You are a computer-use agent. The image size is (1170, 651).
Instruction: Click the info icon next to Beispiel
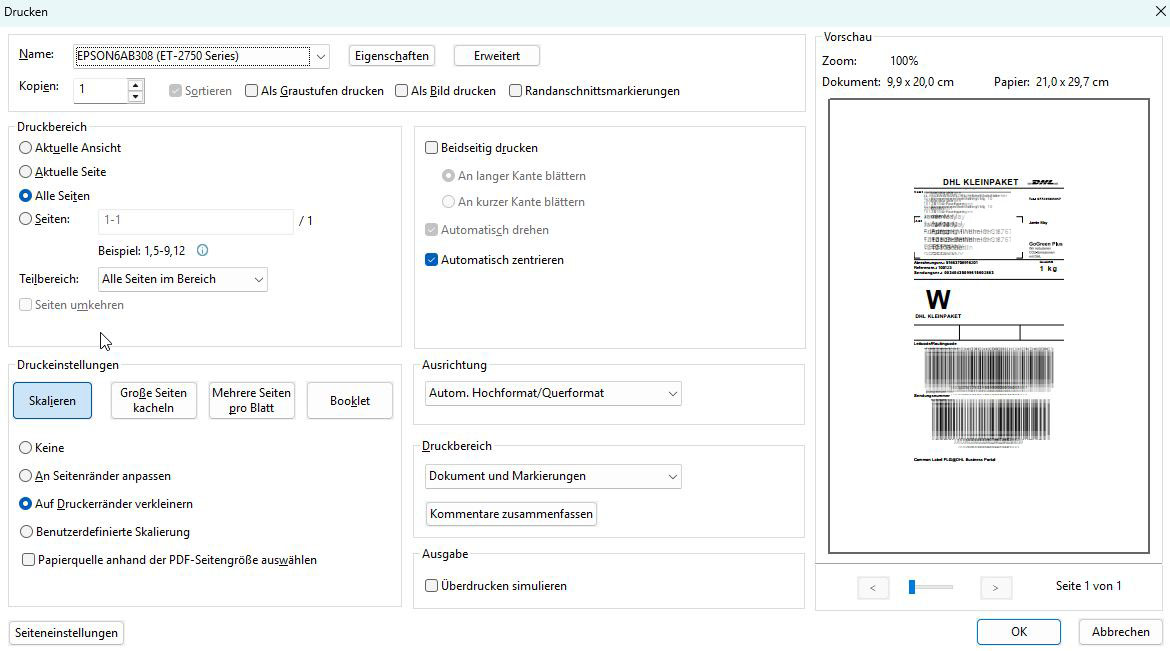point(202,250)
